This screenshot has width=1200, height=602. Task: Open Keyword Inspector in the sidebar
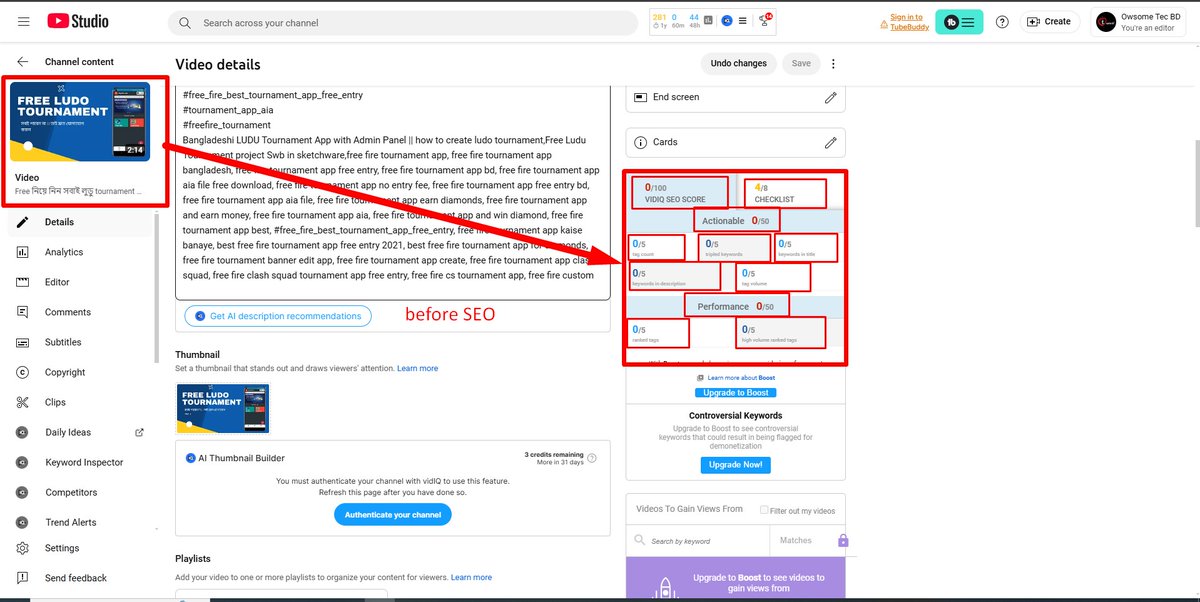(78, 462)
